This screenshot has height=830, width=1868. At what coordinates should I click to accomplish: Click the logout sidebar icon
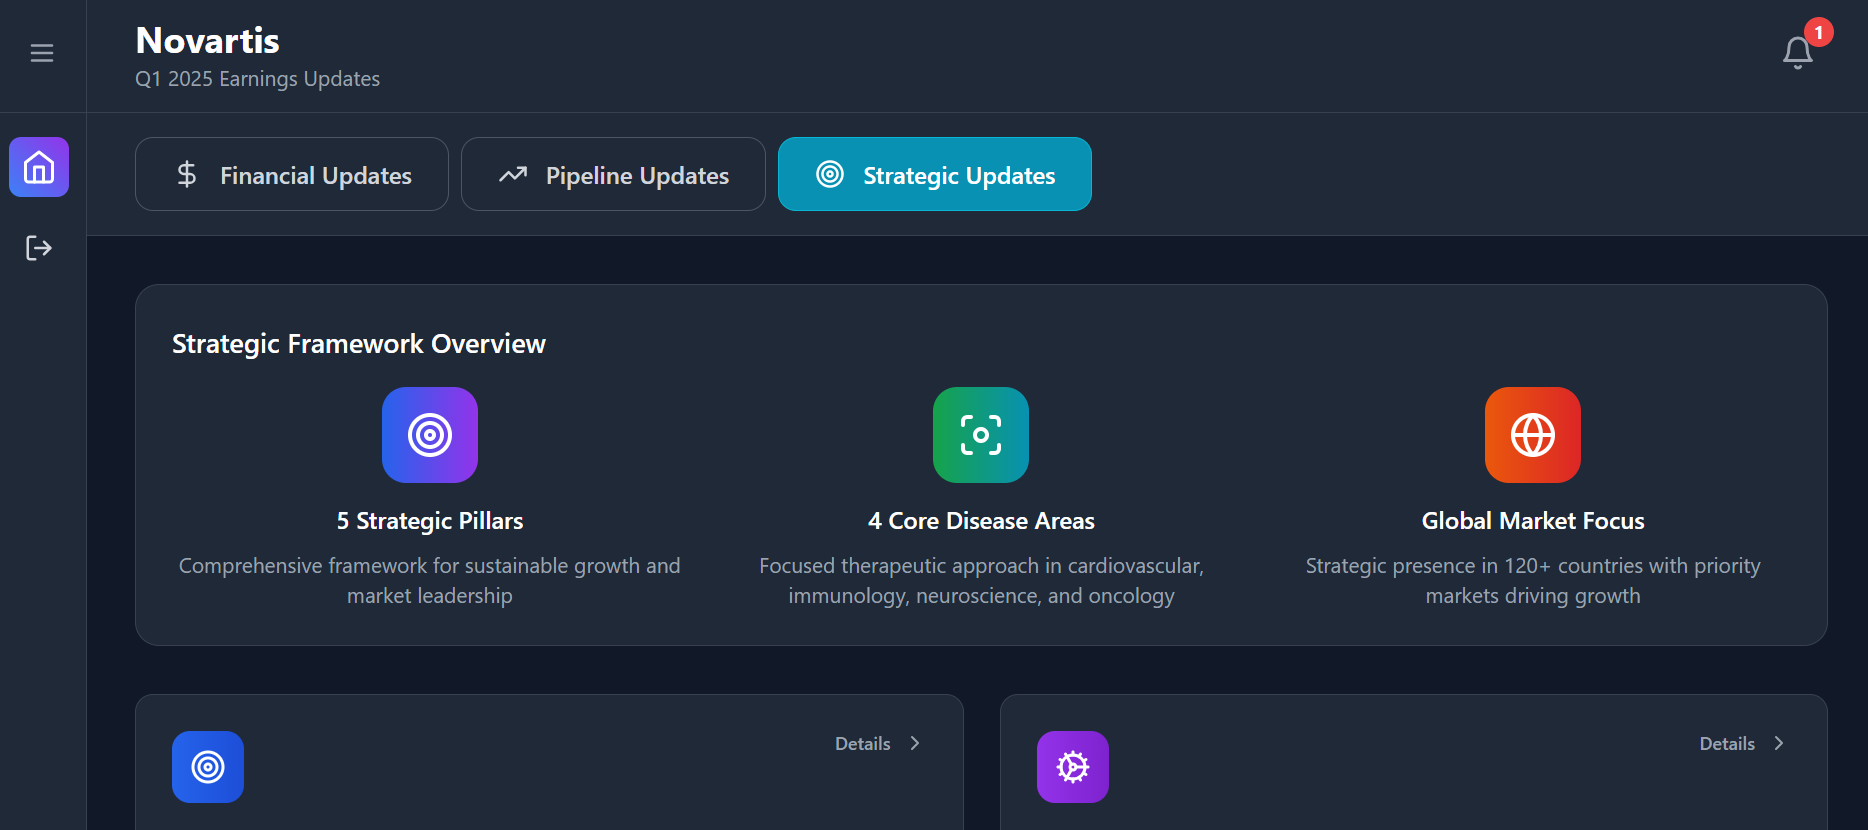(x=39, y=248)
